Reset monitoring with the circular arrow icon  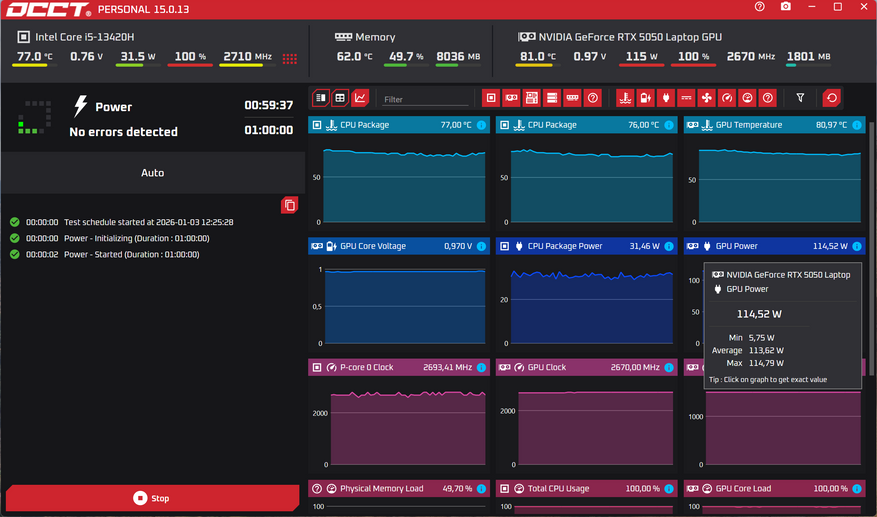831,98
